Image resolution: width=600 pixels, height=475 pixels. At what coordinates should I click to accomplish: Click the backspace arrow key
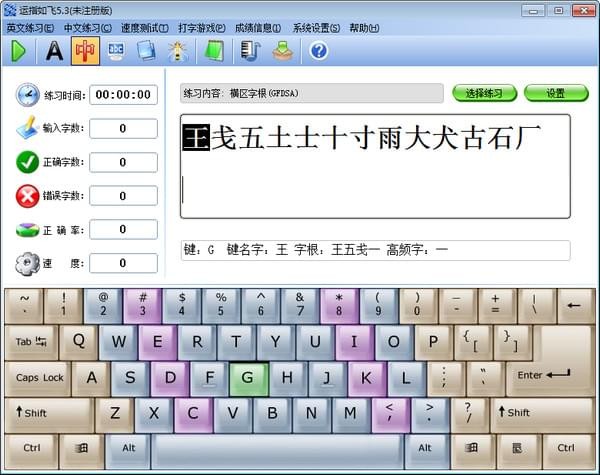(576, 306)
